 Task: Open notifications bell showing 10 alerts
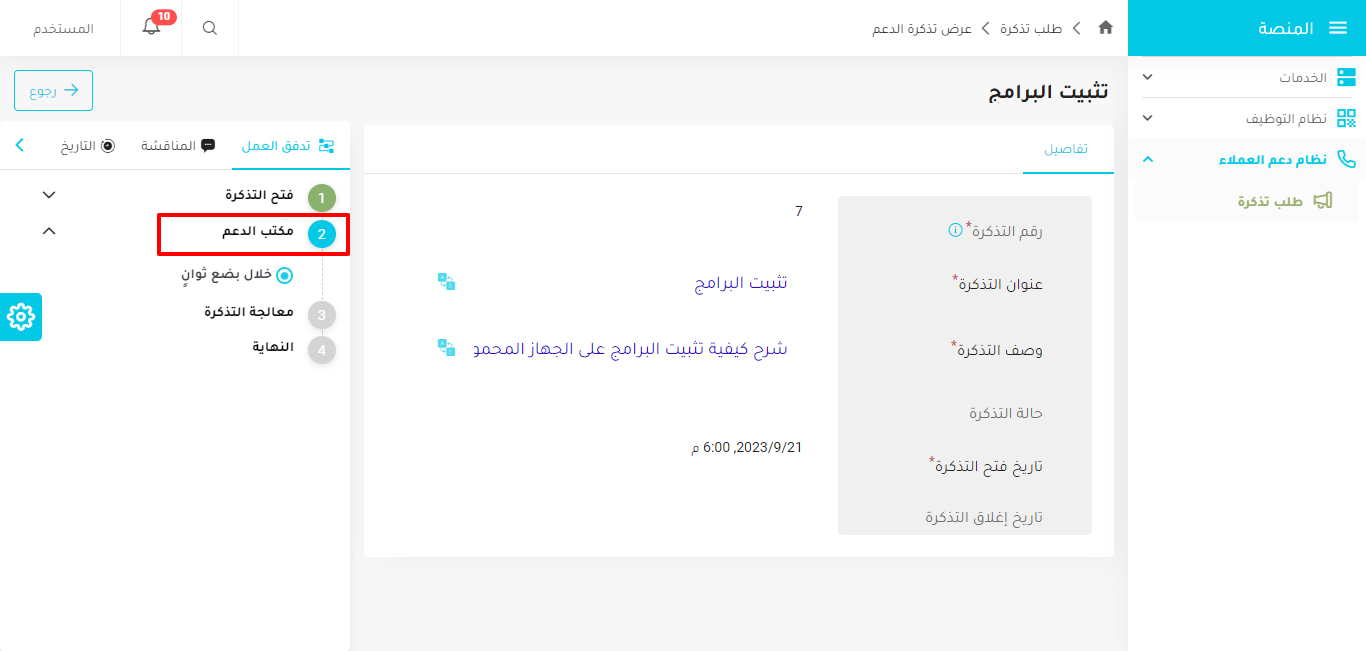pos(151,28)
